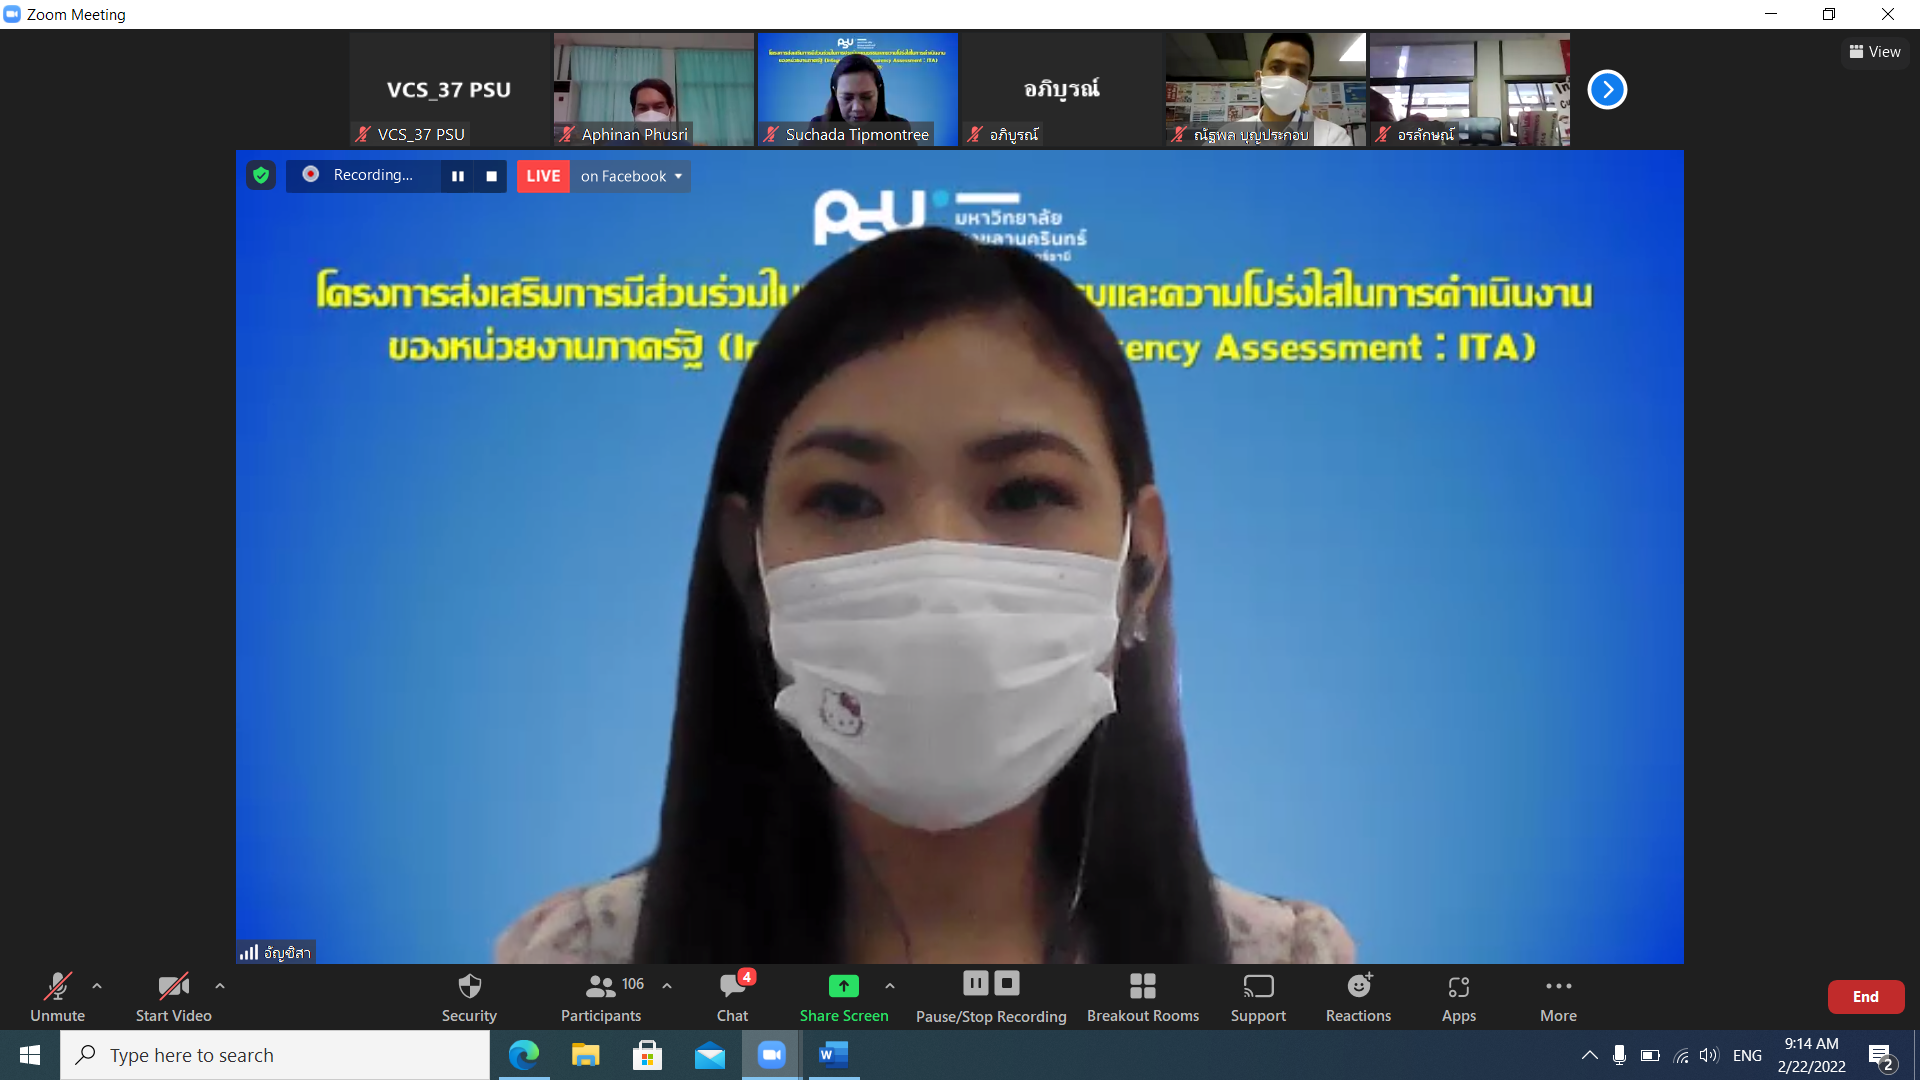Select Aphinan Phusri video thumbnail
This screenshot has width=1920, height=1080.
pos(654,90)
